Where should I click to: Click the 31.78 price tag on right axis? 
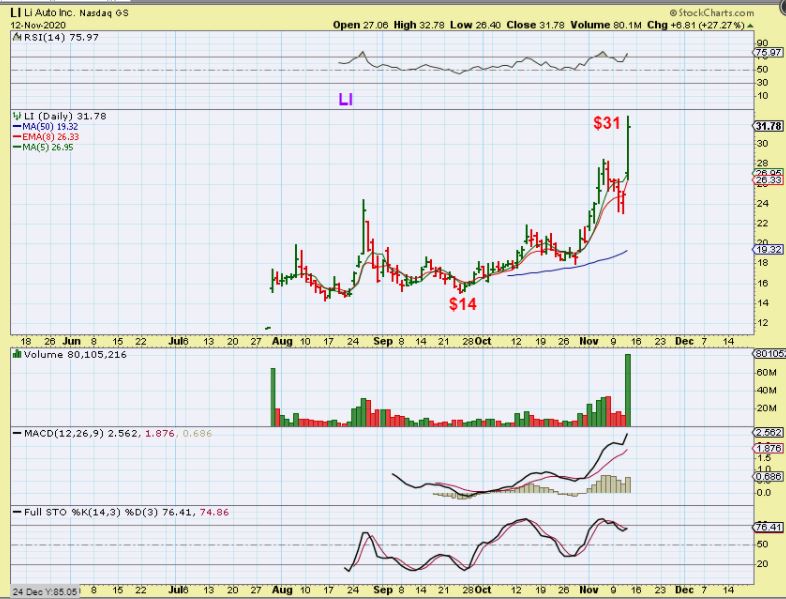coord(768,126)
